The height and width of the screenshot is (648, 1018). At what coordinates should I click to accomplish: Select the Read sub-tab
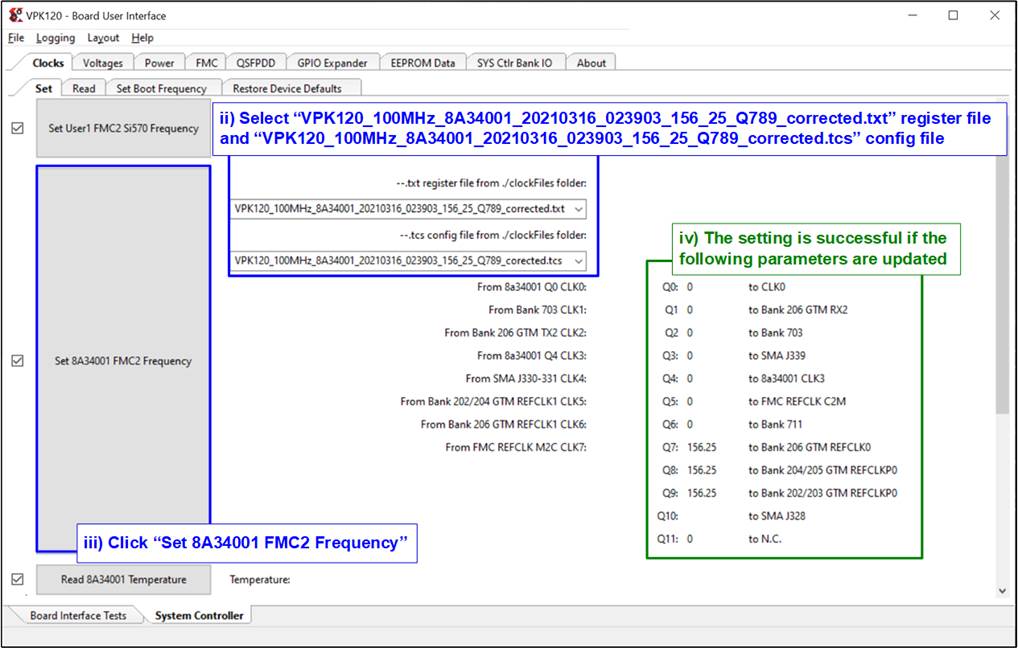pos(84,88)
